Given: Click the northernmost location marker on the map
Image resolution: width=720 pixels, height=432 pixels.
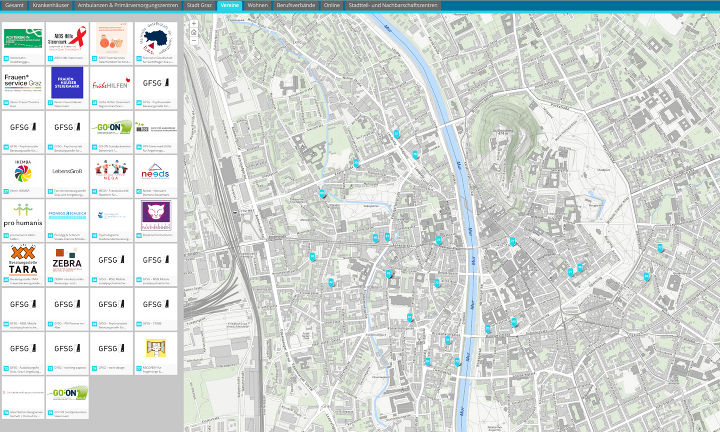Looking at the screenshot, I should click(x=396, y=134).
